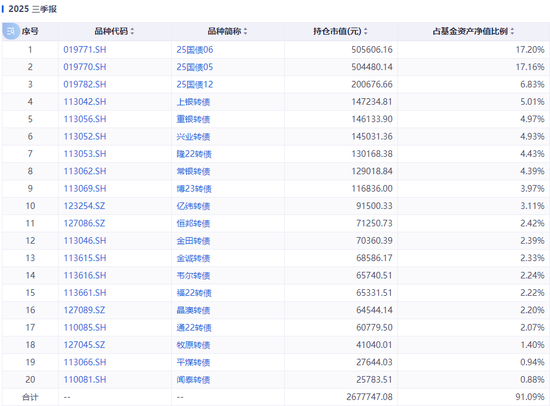Open bond code 113042.SH link
This screenshot has height=406, width=550.
[x=85, y=102]
